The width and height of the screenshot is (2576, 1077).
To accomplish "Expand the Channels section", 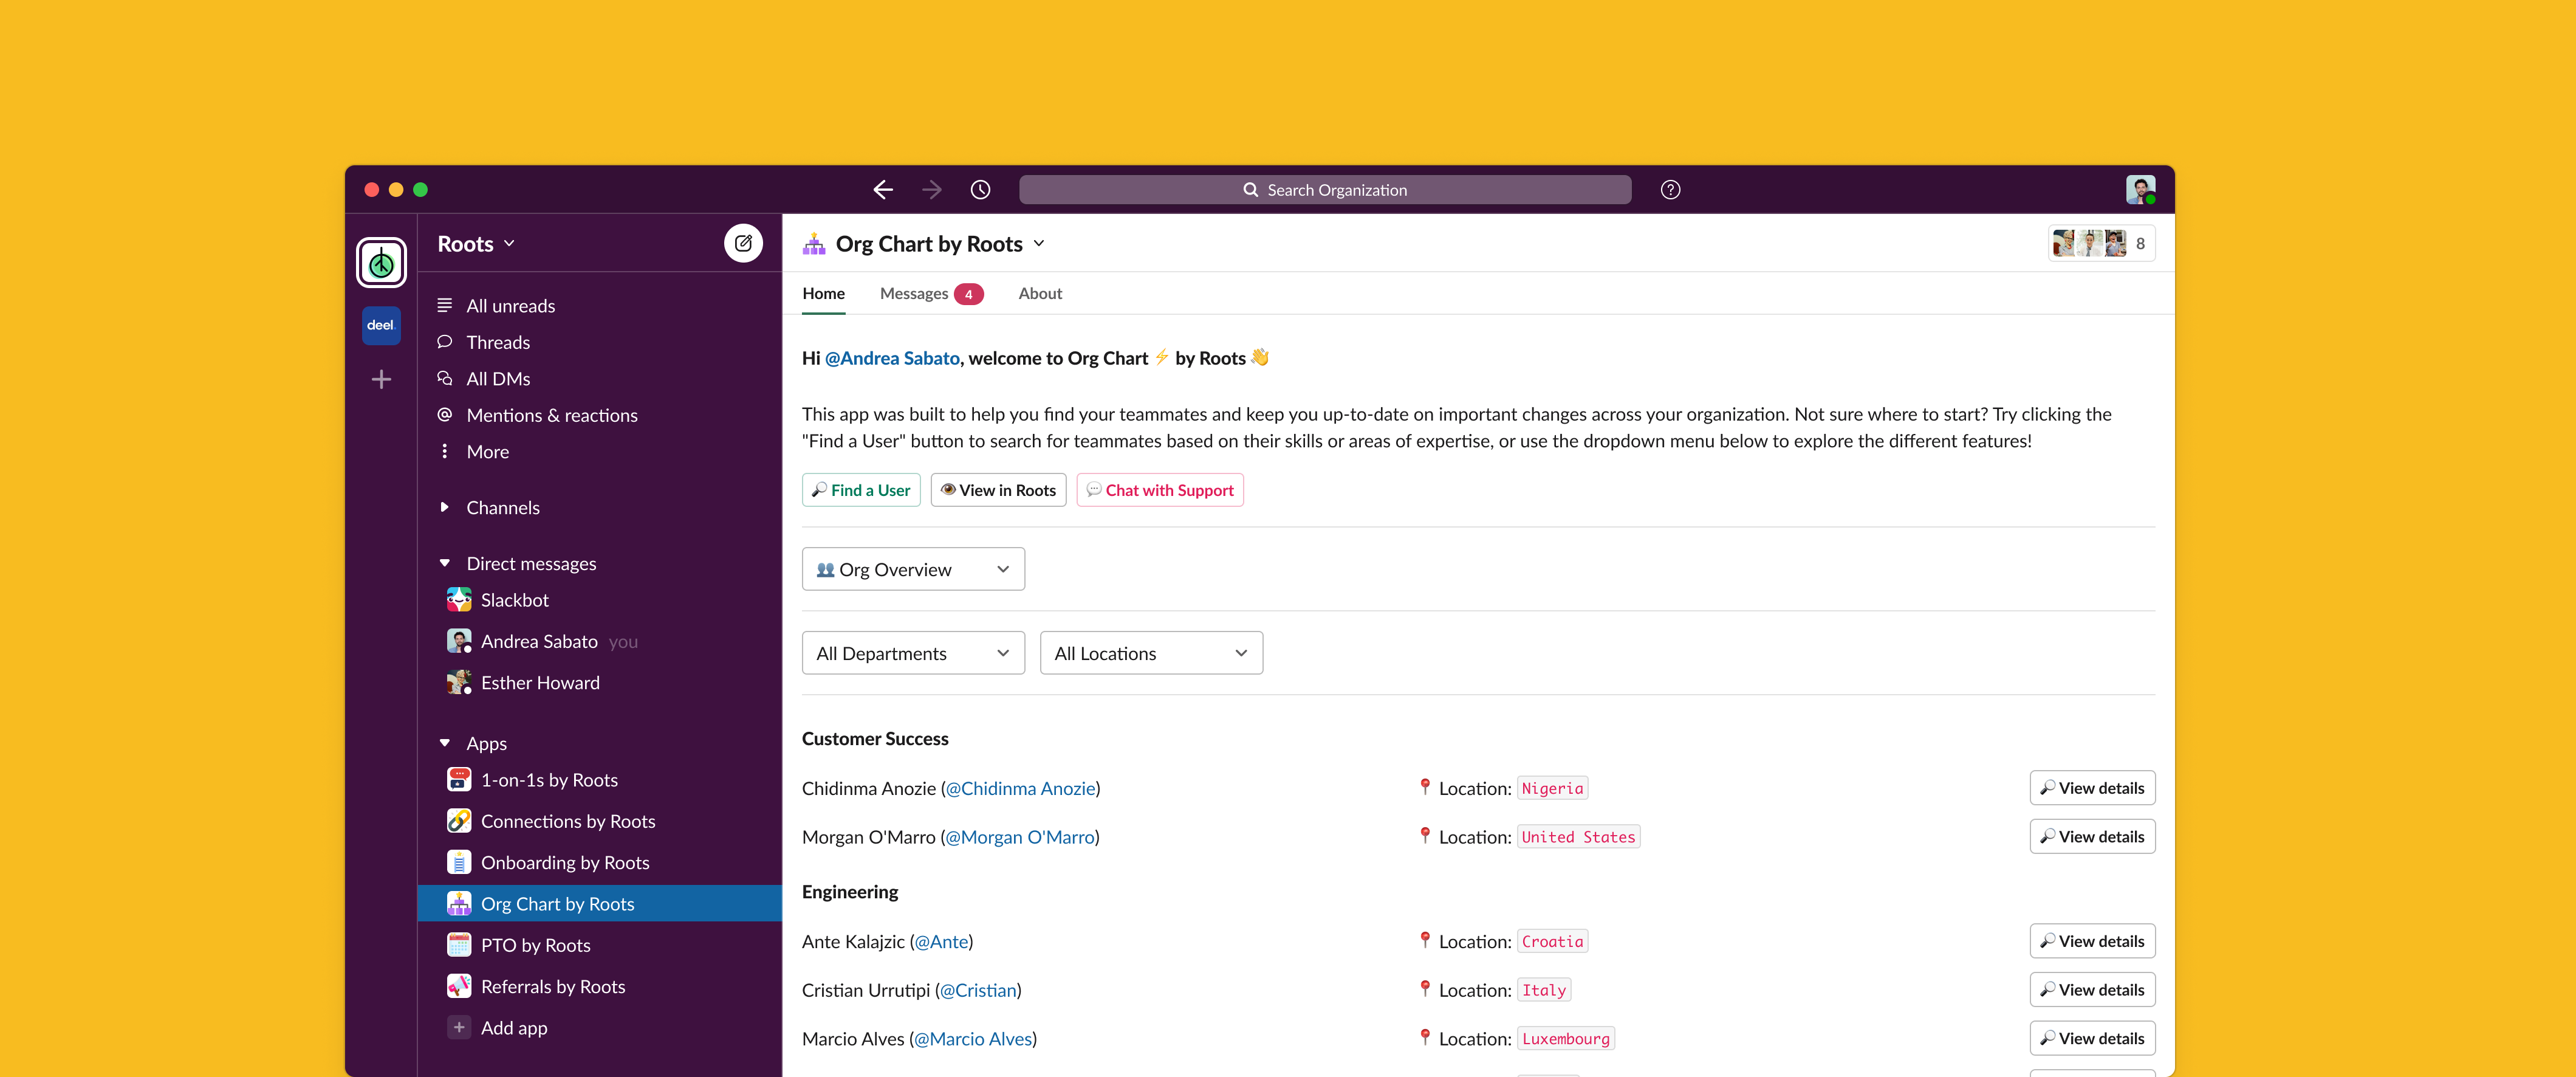I will (x=445, y=507).
